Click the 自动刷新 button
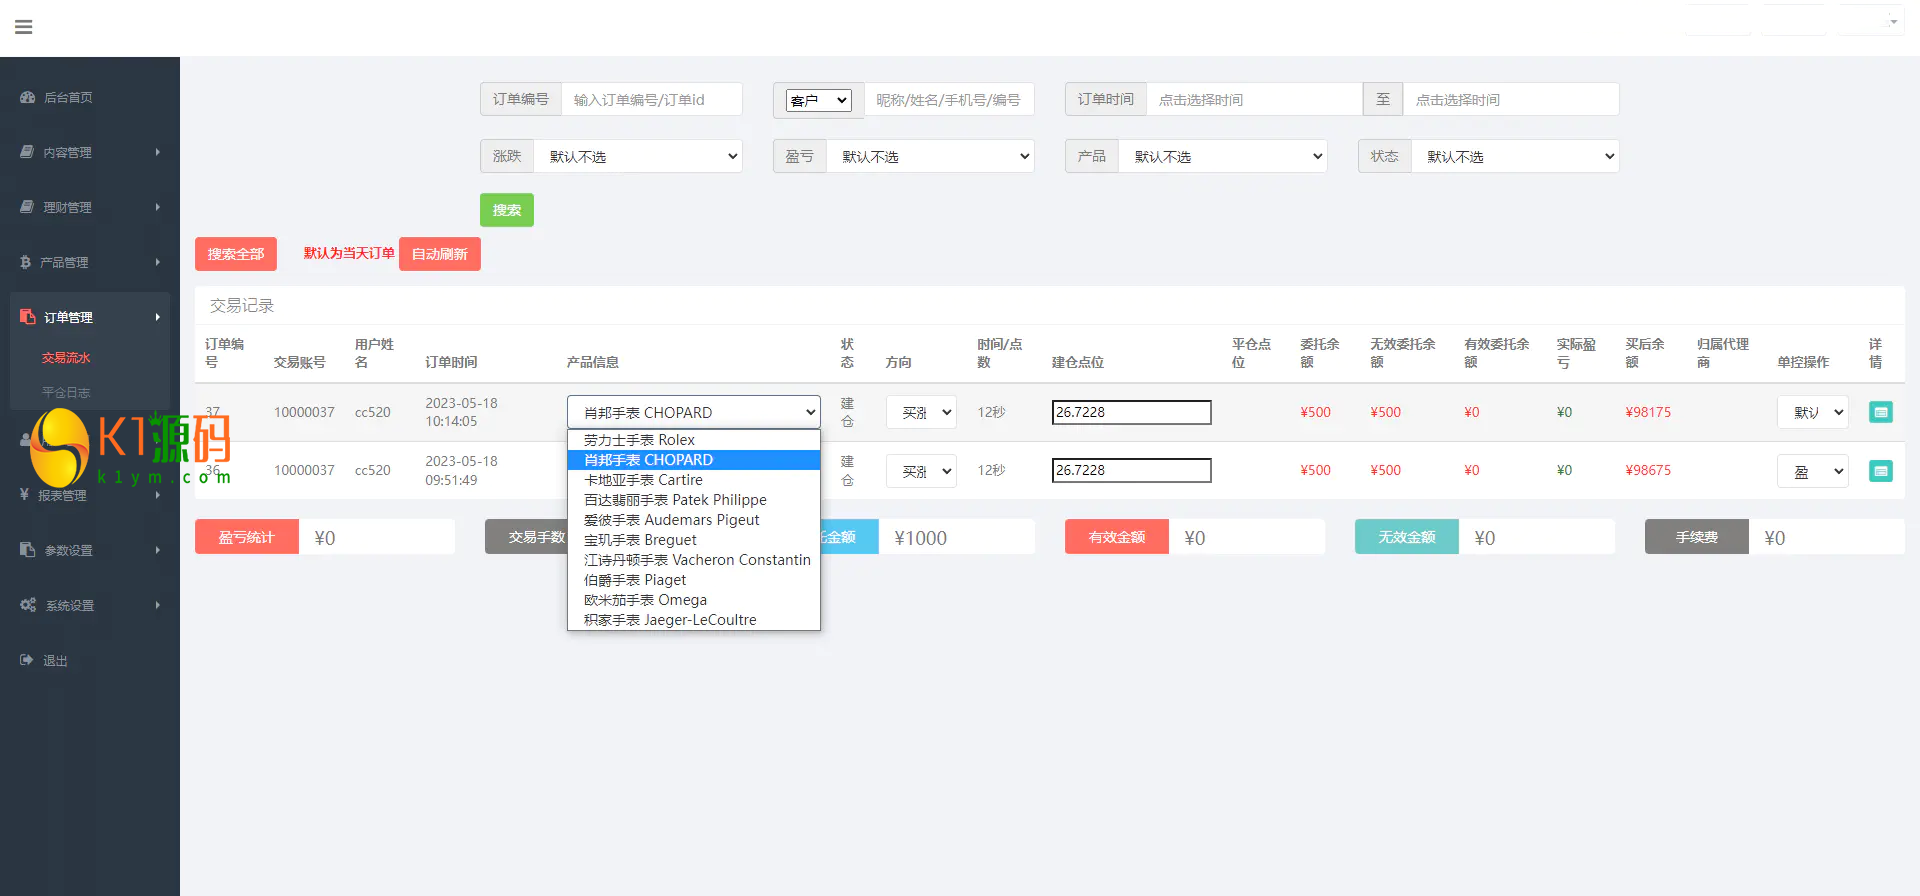Image resolution: width=1920 pixels, height=896 pixels. coord(440,254)
